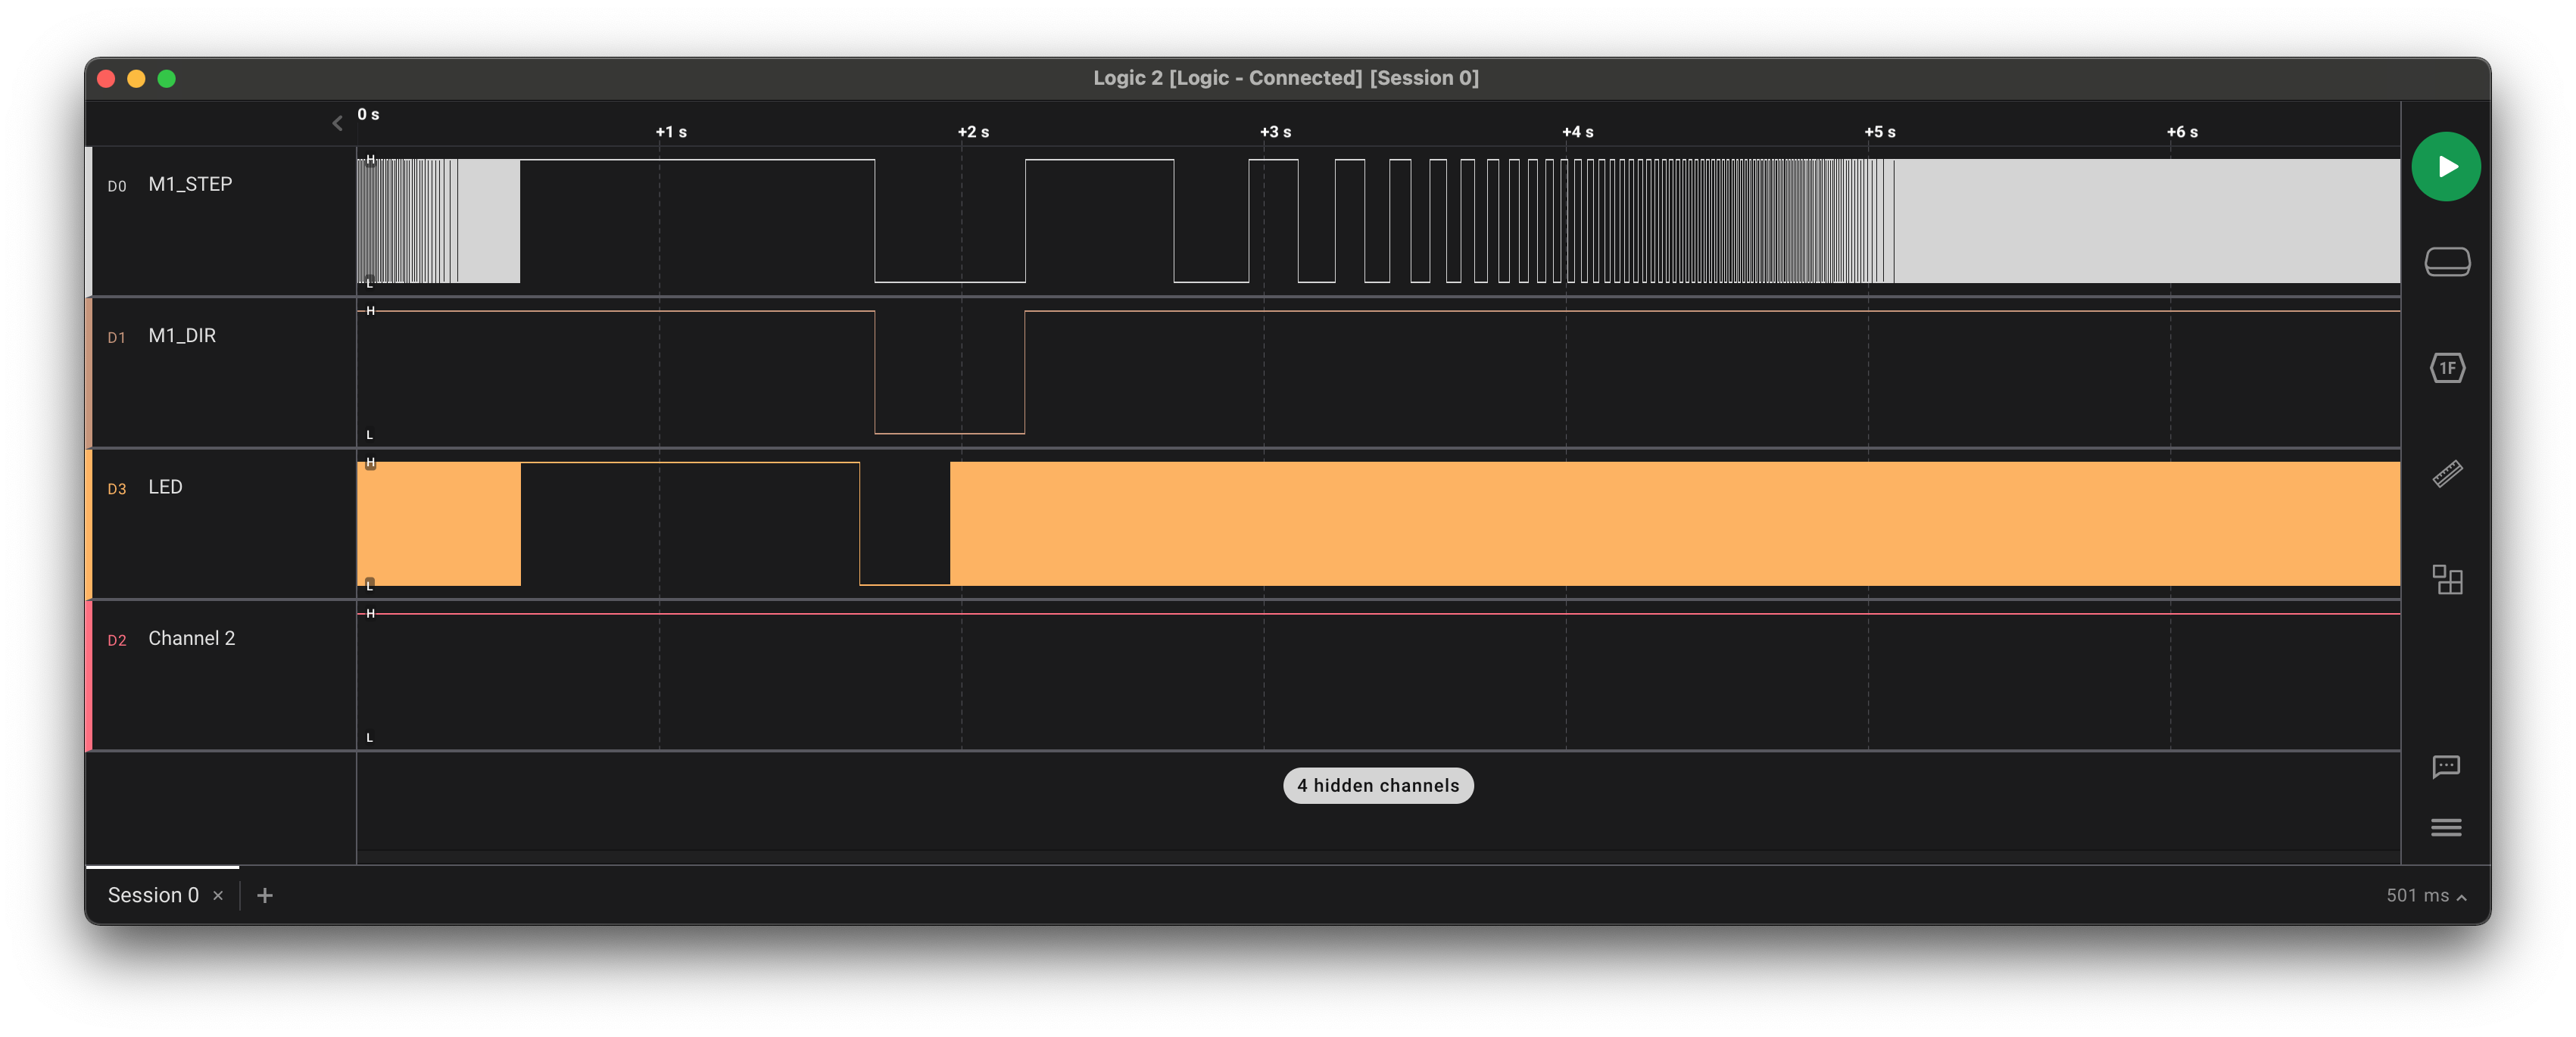Collapse channel labels with left chevron
The height and width of the screenshot is (1037, 2576).
pos(337,123)
